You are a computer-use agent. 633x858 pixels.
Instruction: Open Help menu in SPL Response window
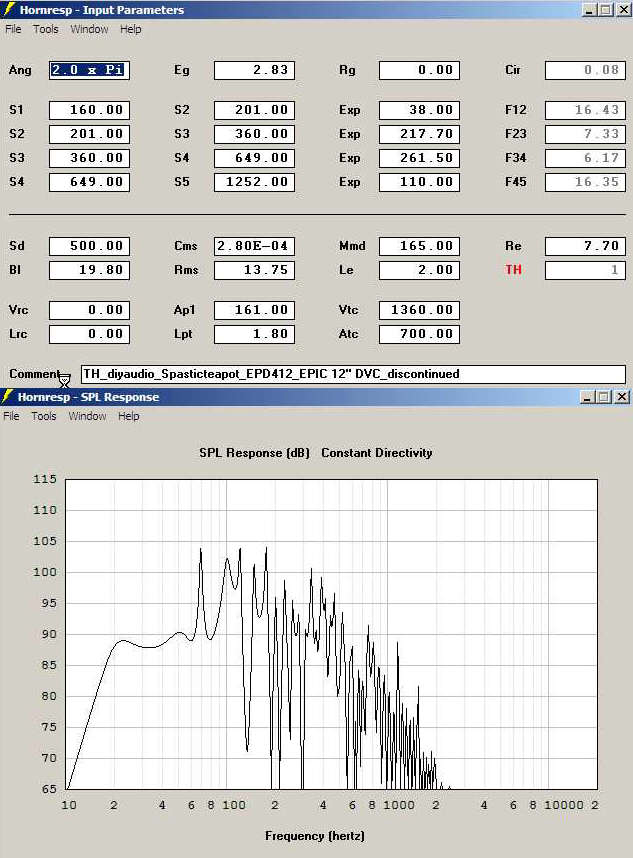(129, 416)
